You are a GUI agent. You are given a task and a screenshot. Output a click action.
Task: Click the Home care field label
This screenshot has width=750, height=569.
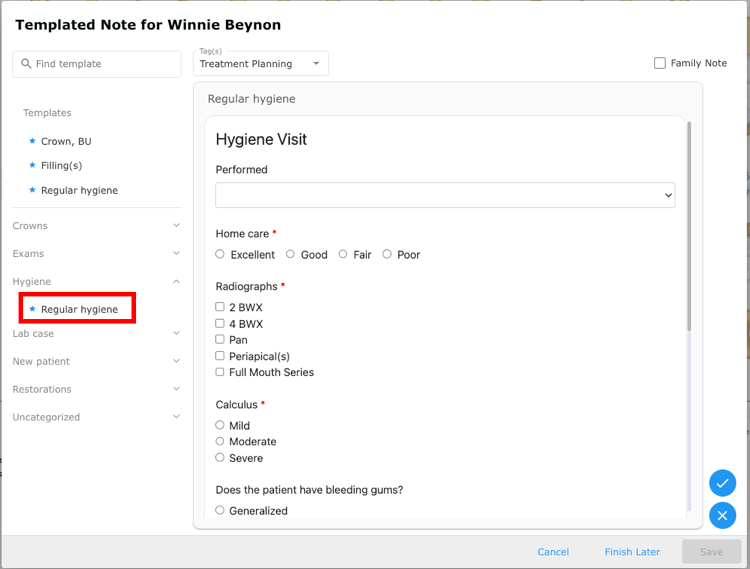[x=242, y=233]
